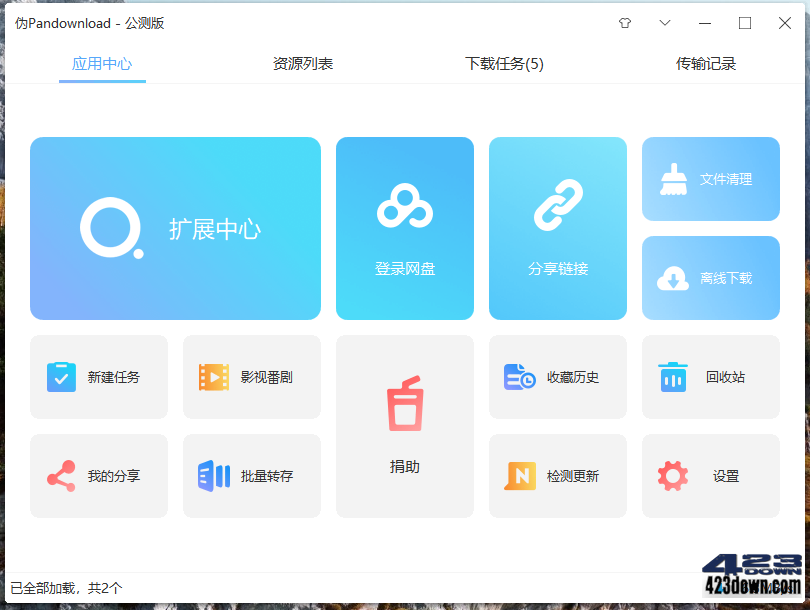Click the shirt-shaped theme icon in titlebar

[624, 22]
